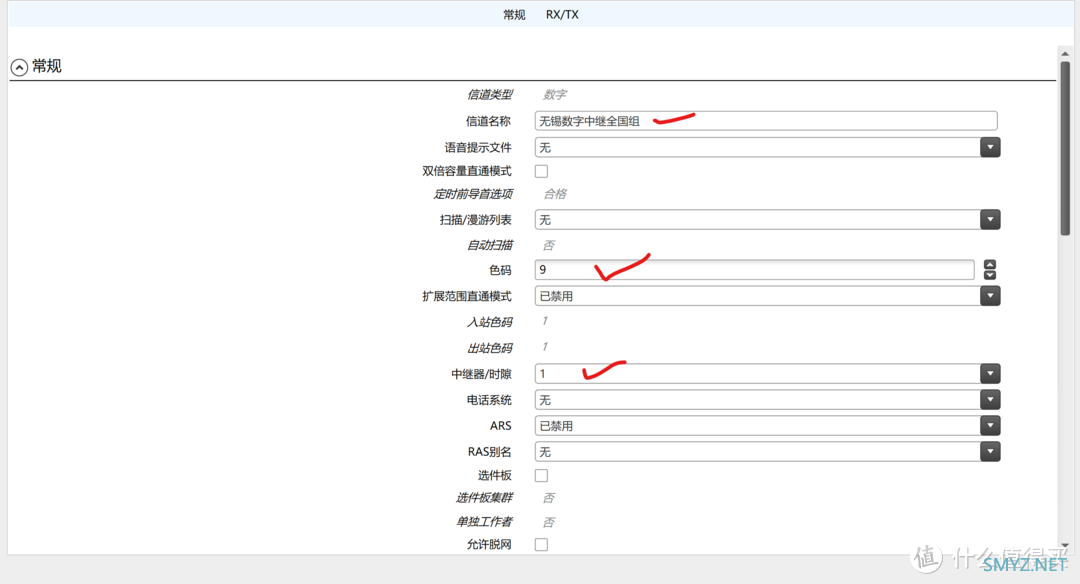Click the 入站色码 value 1
Viewport: 1080px width, 584px height.
544,321
